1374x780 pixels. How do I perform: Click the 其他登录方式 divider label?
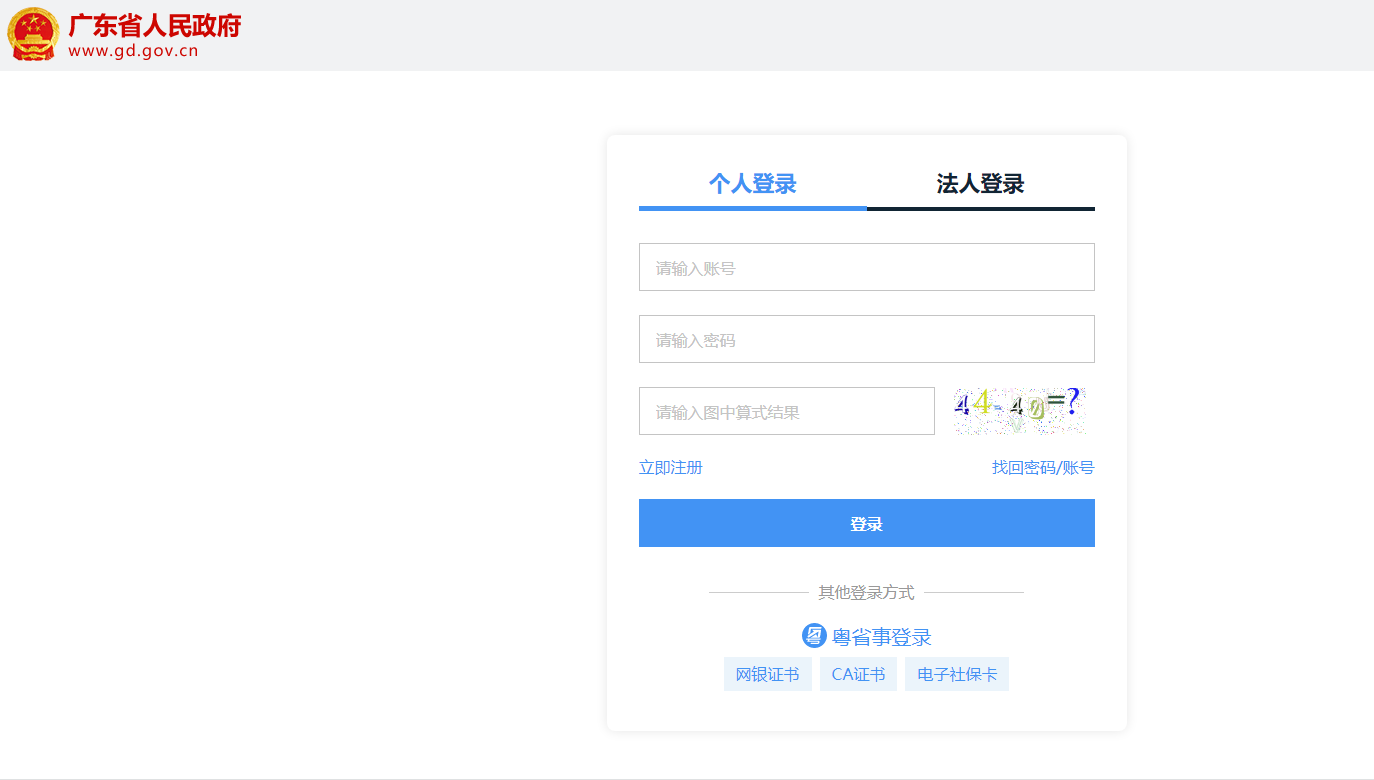(x=866, y=593)
